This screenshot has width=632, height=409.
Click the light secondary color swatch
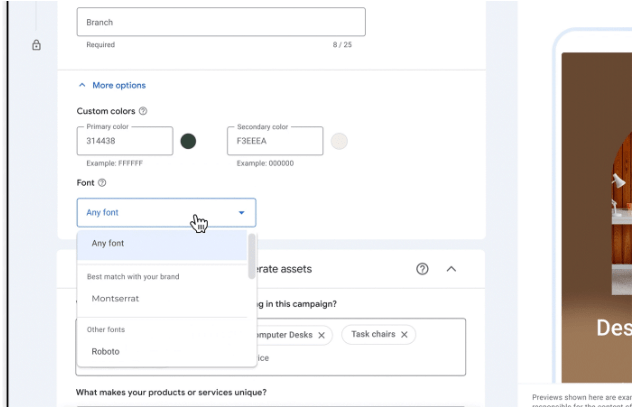click(339, 141)
